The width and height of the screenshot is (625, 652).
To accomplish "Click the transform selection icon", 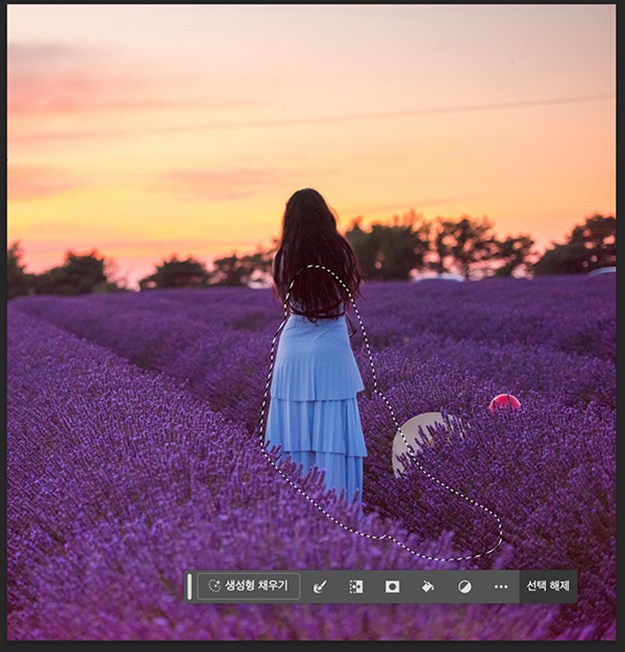I will [x=356, y=587].
